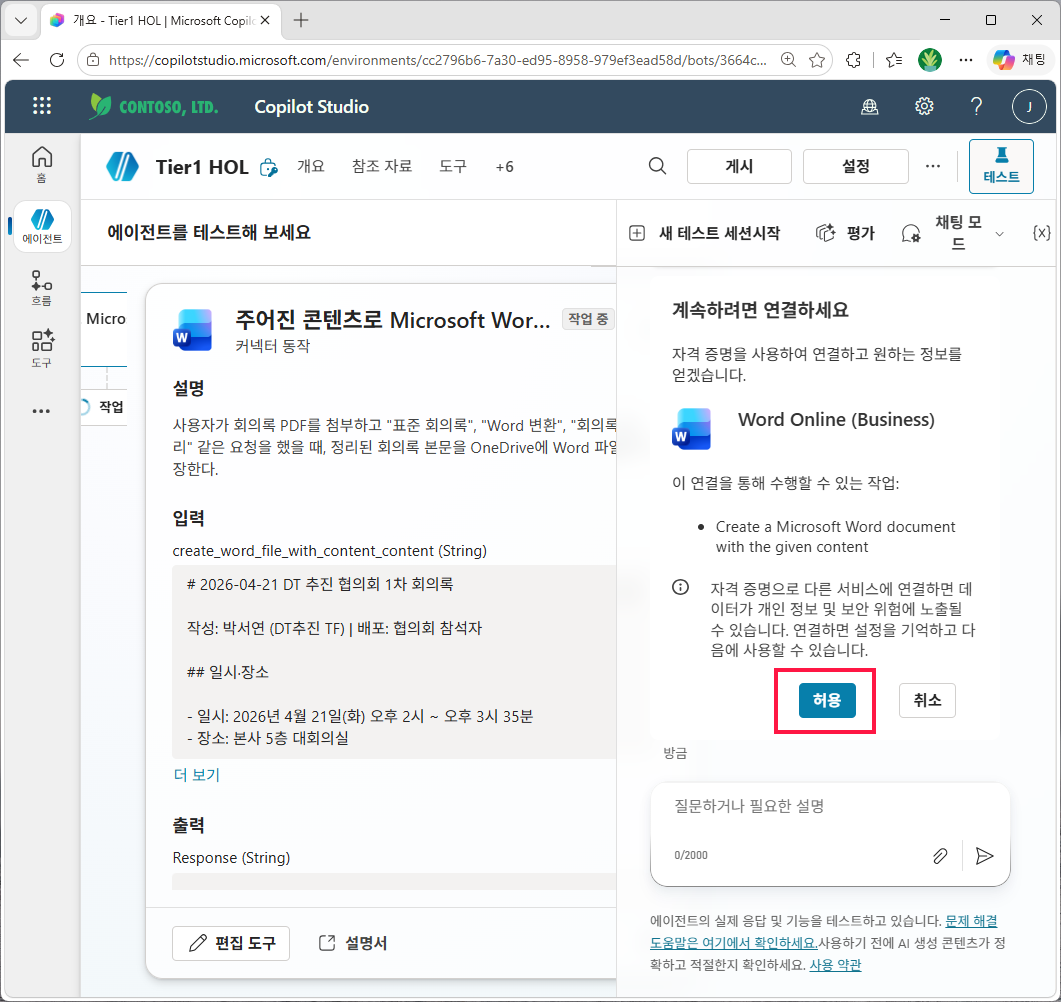Click the Publish (게시) button

point(739,166)
